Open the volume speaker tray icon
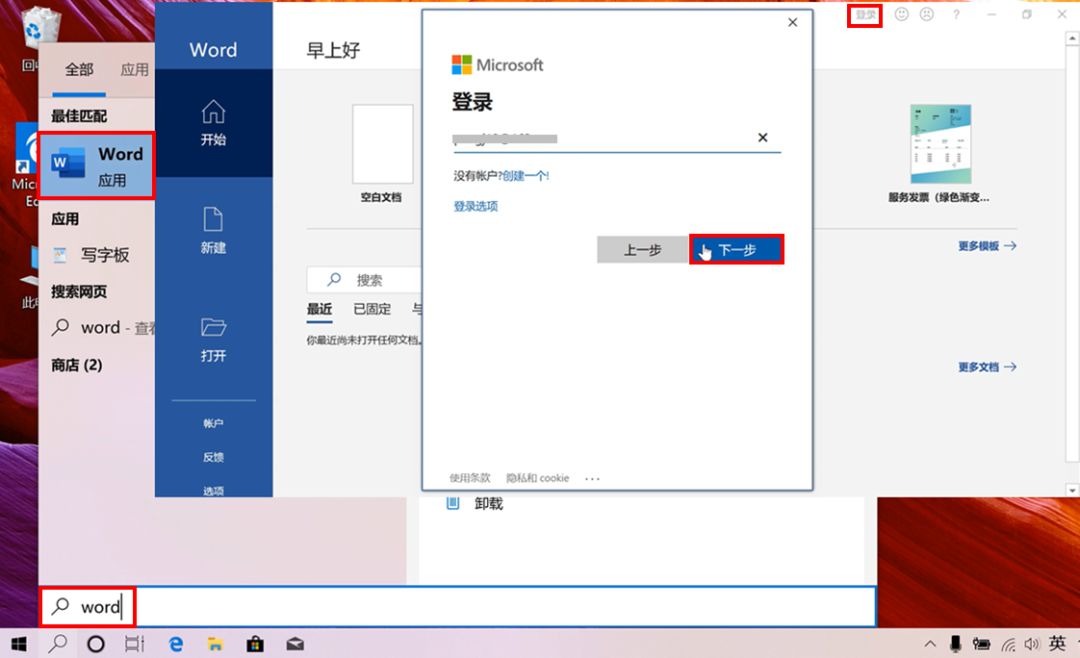 click(x=1031, y=644)
